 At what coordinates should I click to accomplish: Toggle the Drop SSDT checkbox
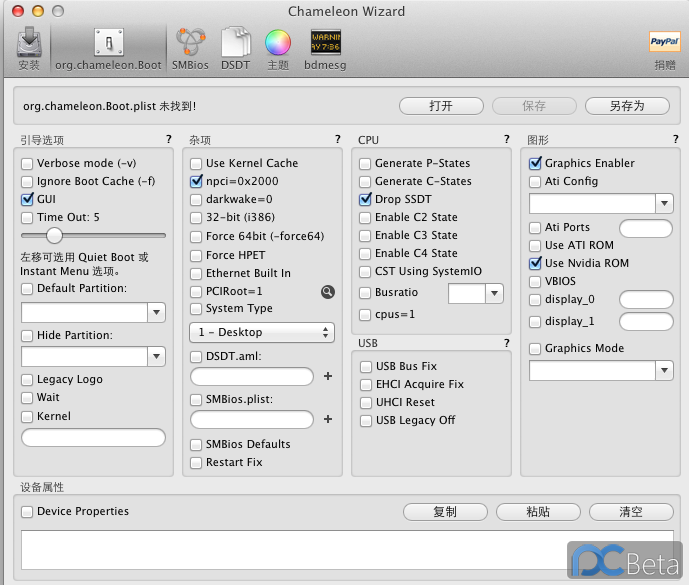point(366,199)
